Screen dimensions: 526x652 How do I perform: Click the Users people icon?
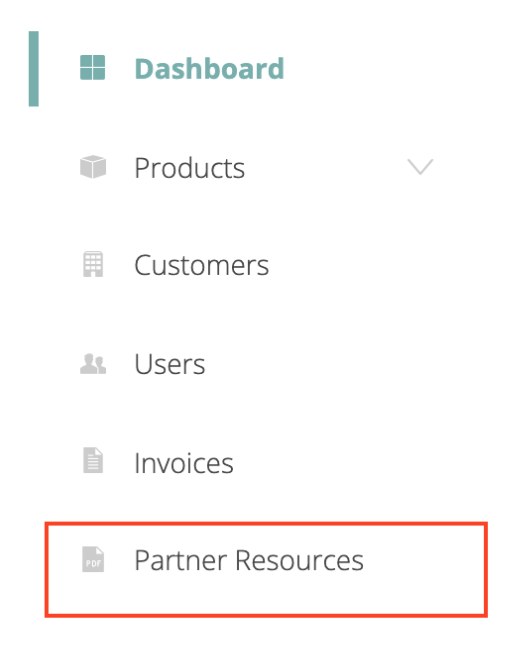tap(93, 364)
